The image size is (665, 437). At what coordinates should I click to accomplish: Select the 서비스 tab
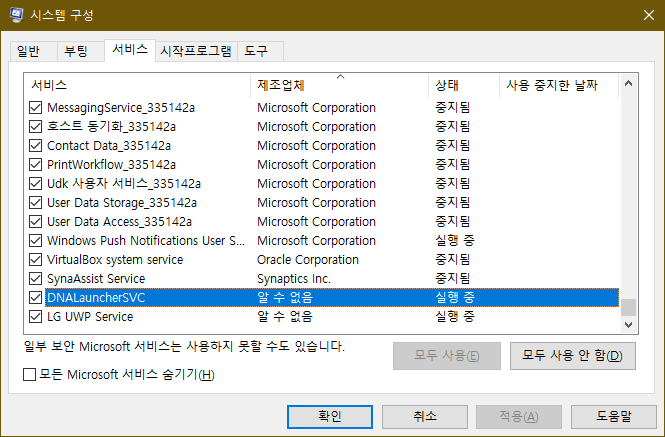(130, 50)
